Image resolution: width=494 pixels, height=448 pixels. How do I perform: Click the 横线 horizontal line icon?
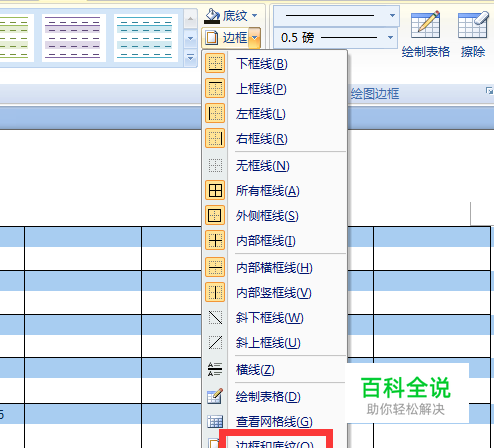[215, 369]
